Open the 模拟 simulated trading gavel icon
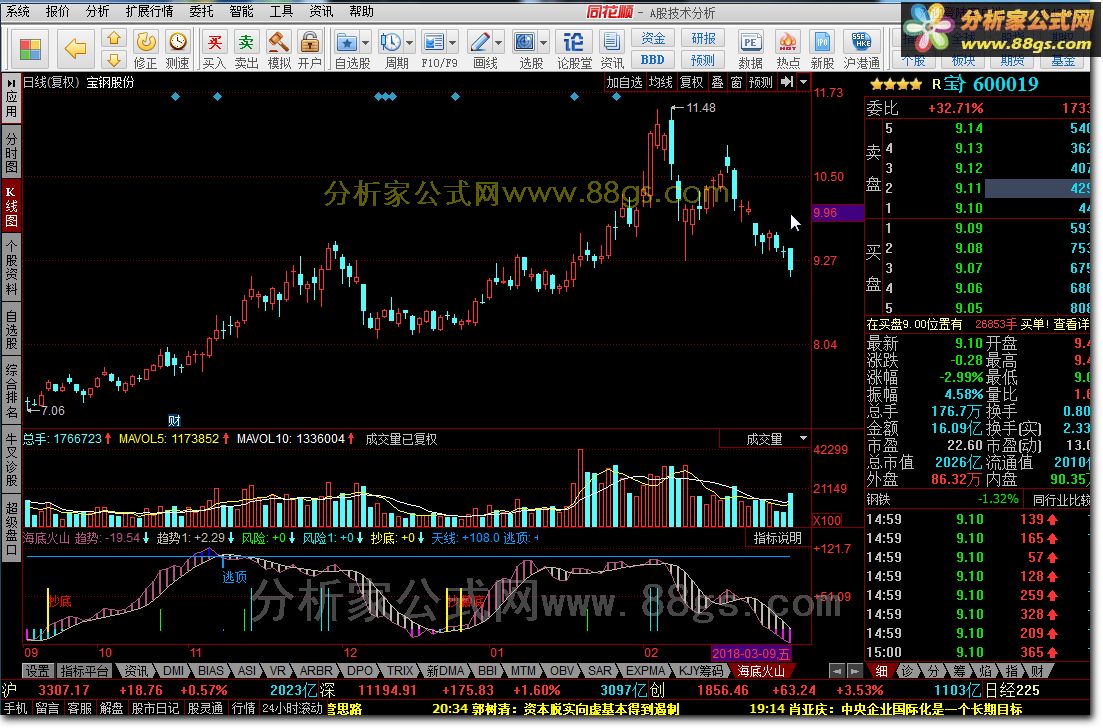Screen dimensions: 1103x728 tap(279, 49)
